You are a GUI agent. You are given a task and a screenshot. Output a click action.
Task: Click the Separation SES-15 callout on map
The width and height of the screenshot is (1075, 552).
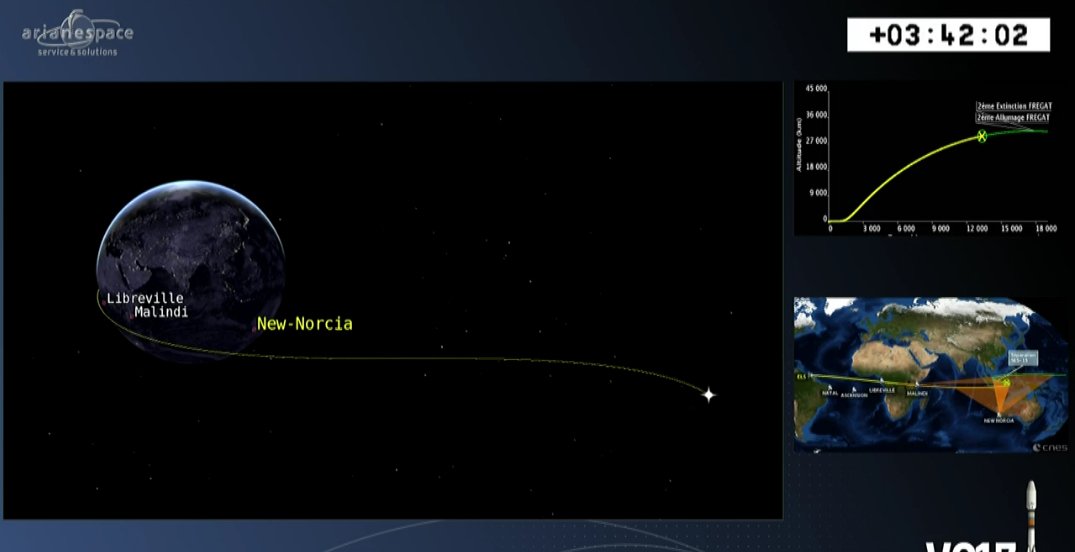pyautogui.click(x=1021, y=358)
